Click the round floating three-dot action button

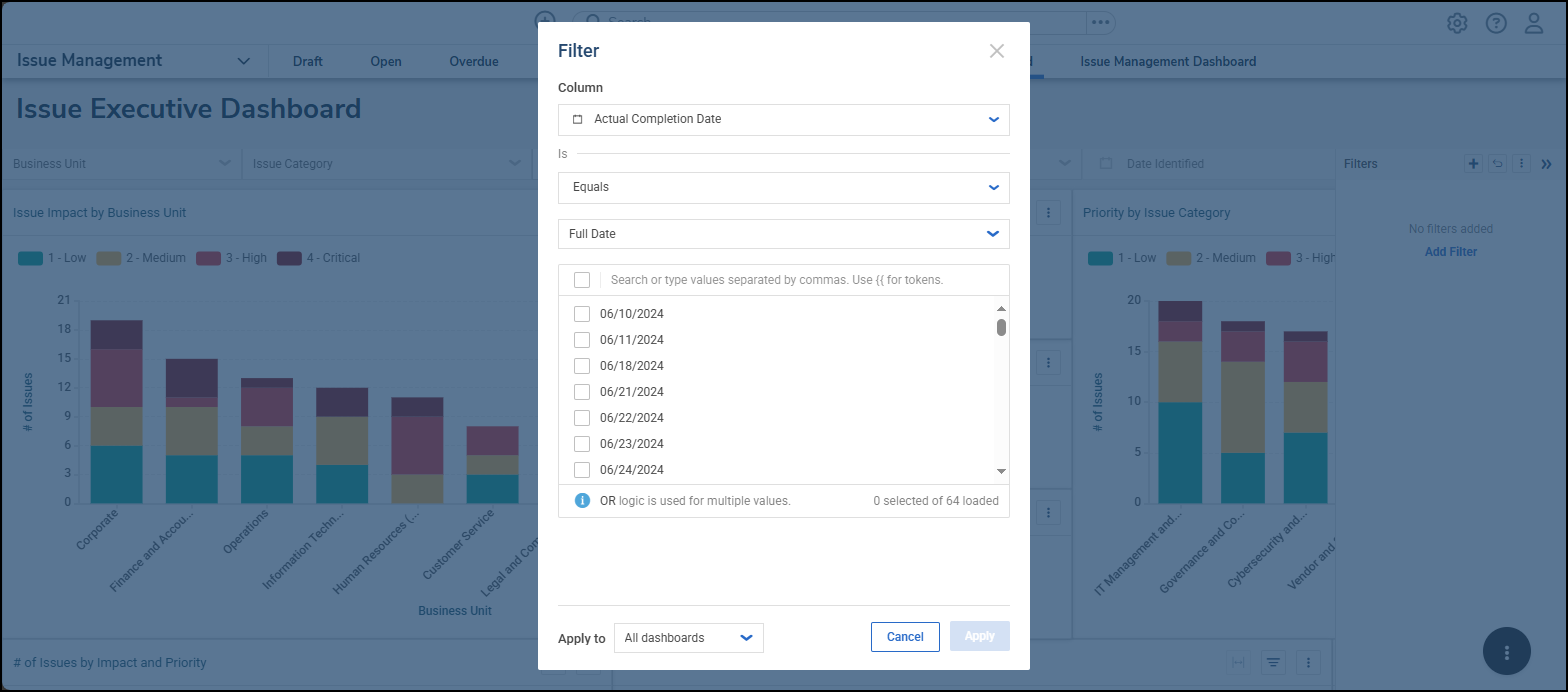[1507, 652]
